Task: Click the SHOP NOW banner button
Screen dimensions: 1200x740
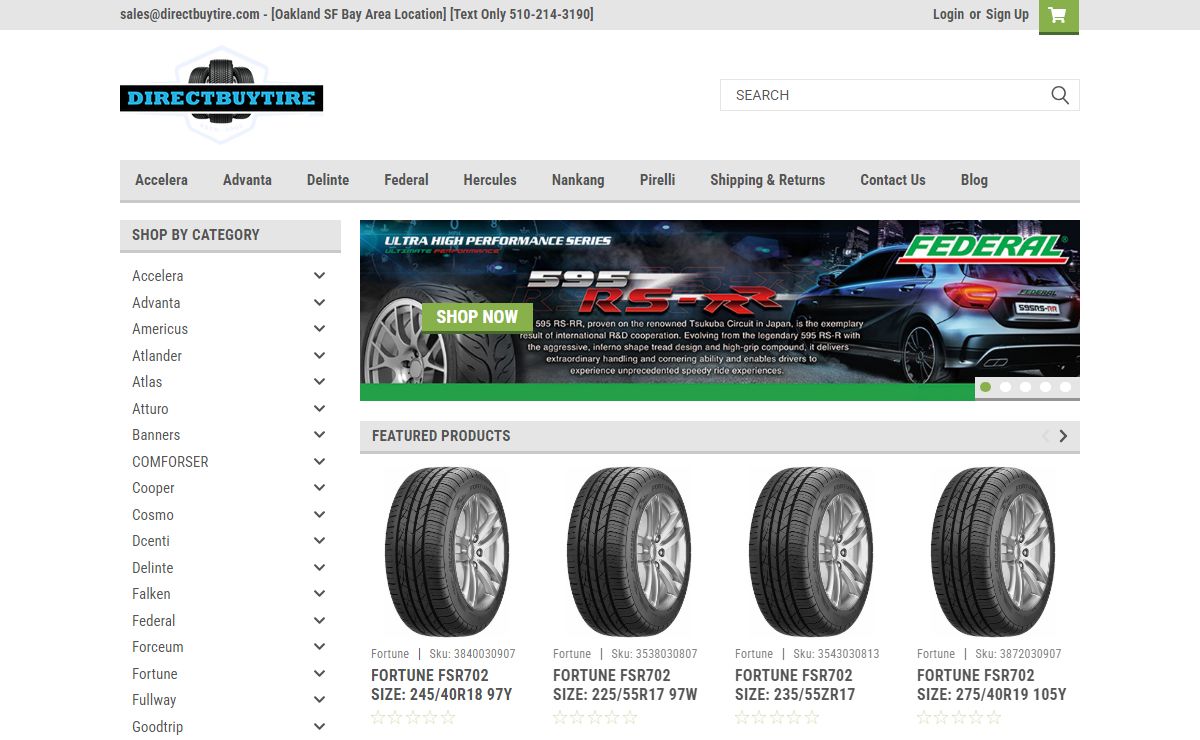Action: click(477, 317)
